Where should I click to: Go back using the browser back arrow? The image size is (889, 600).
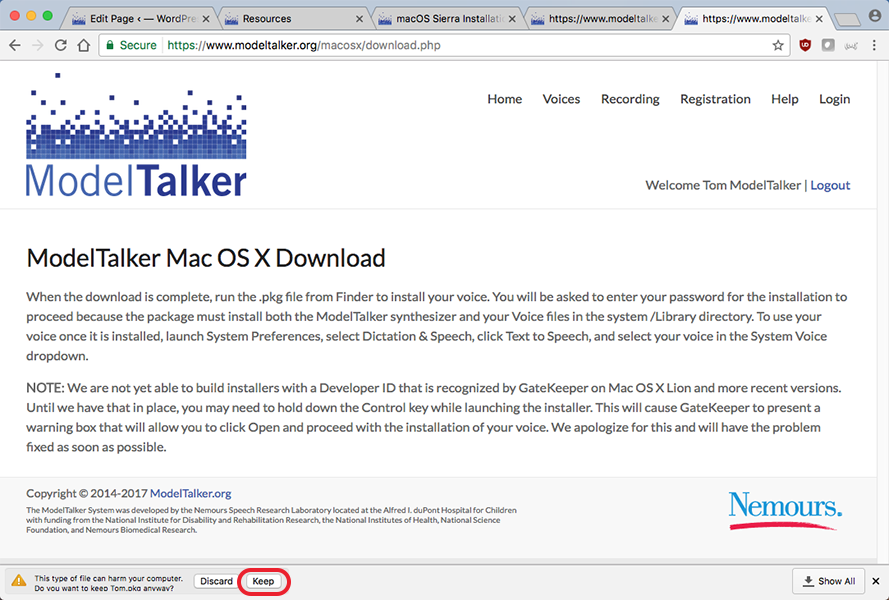(15, 45)
